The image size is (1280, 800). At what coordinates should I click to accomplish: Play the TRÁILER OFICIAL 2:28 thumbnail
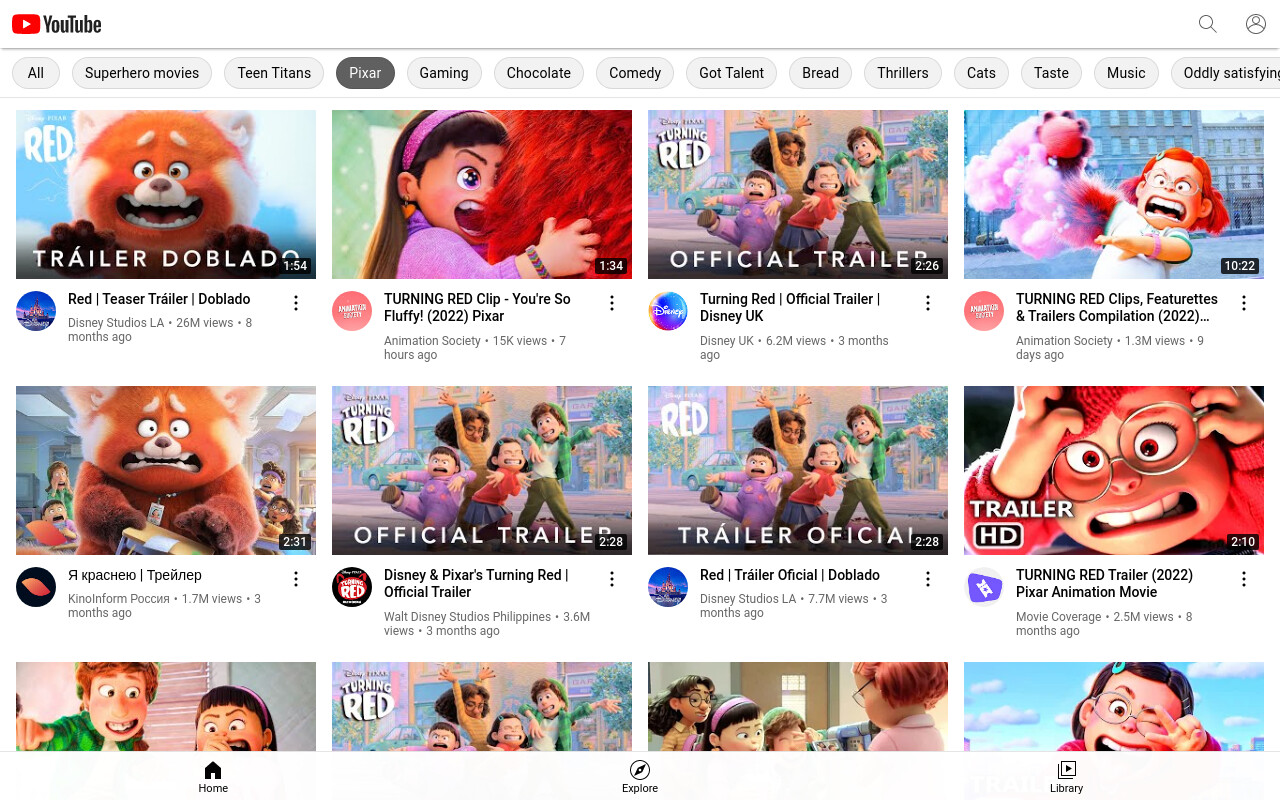[798, 470]
